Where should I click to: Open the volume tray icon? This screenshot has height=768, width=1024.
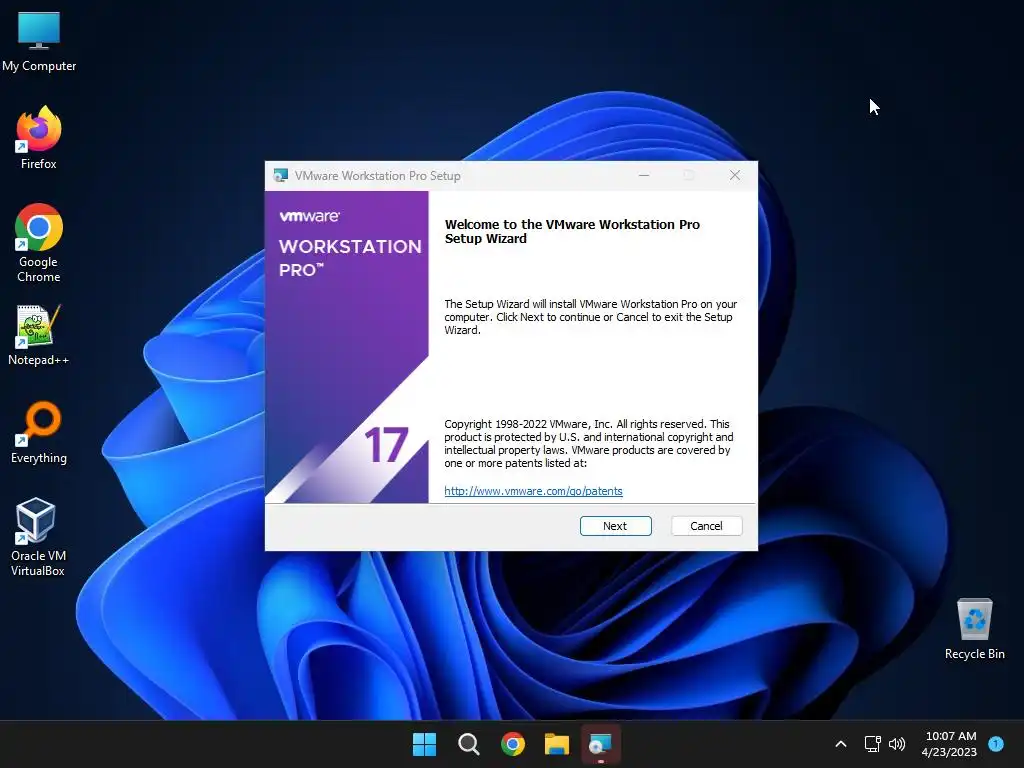pyautogui.click(x=897, y=744)
